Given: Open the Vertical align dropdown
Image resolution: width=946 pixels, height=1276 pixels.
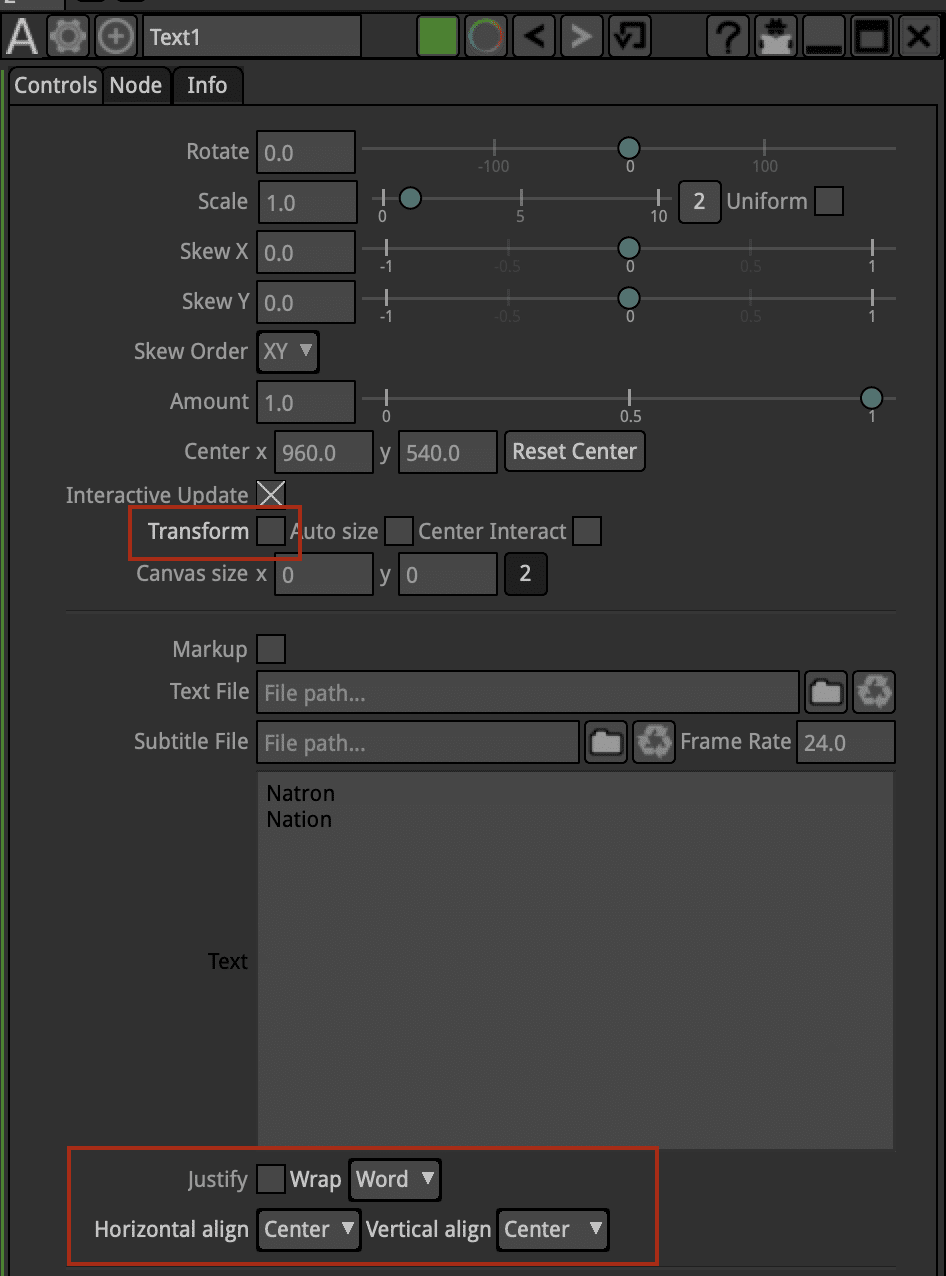Looking at the screenshot, I should coord(553,1229).
